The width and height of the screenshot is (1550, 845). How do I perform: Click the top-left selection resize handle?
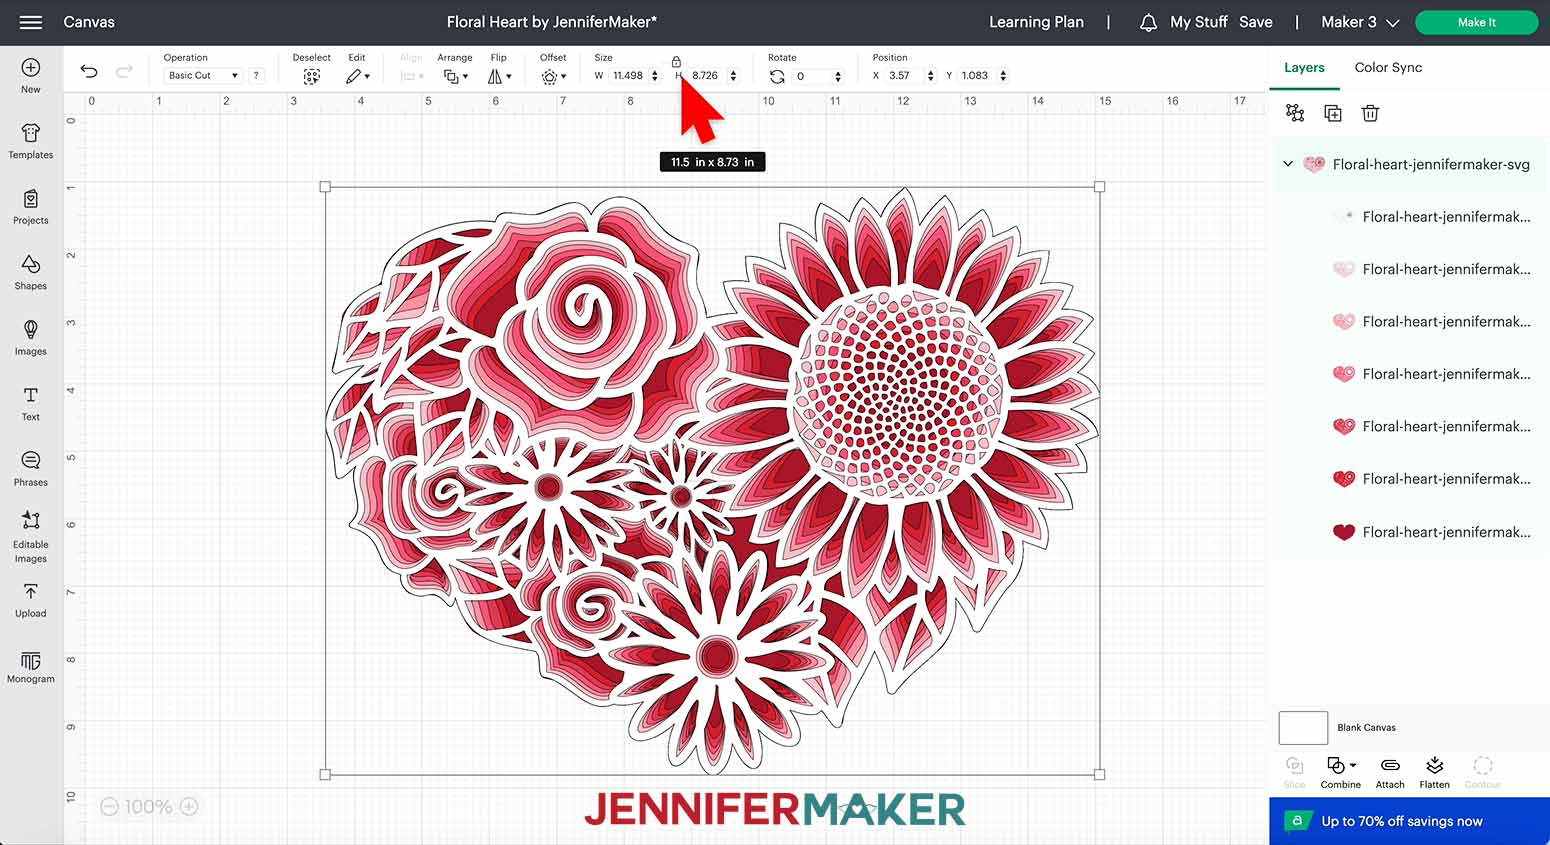point(325,187)
